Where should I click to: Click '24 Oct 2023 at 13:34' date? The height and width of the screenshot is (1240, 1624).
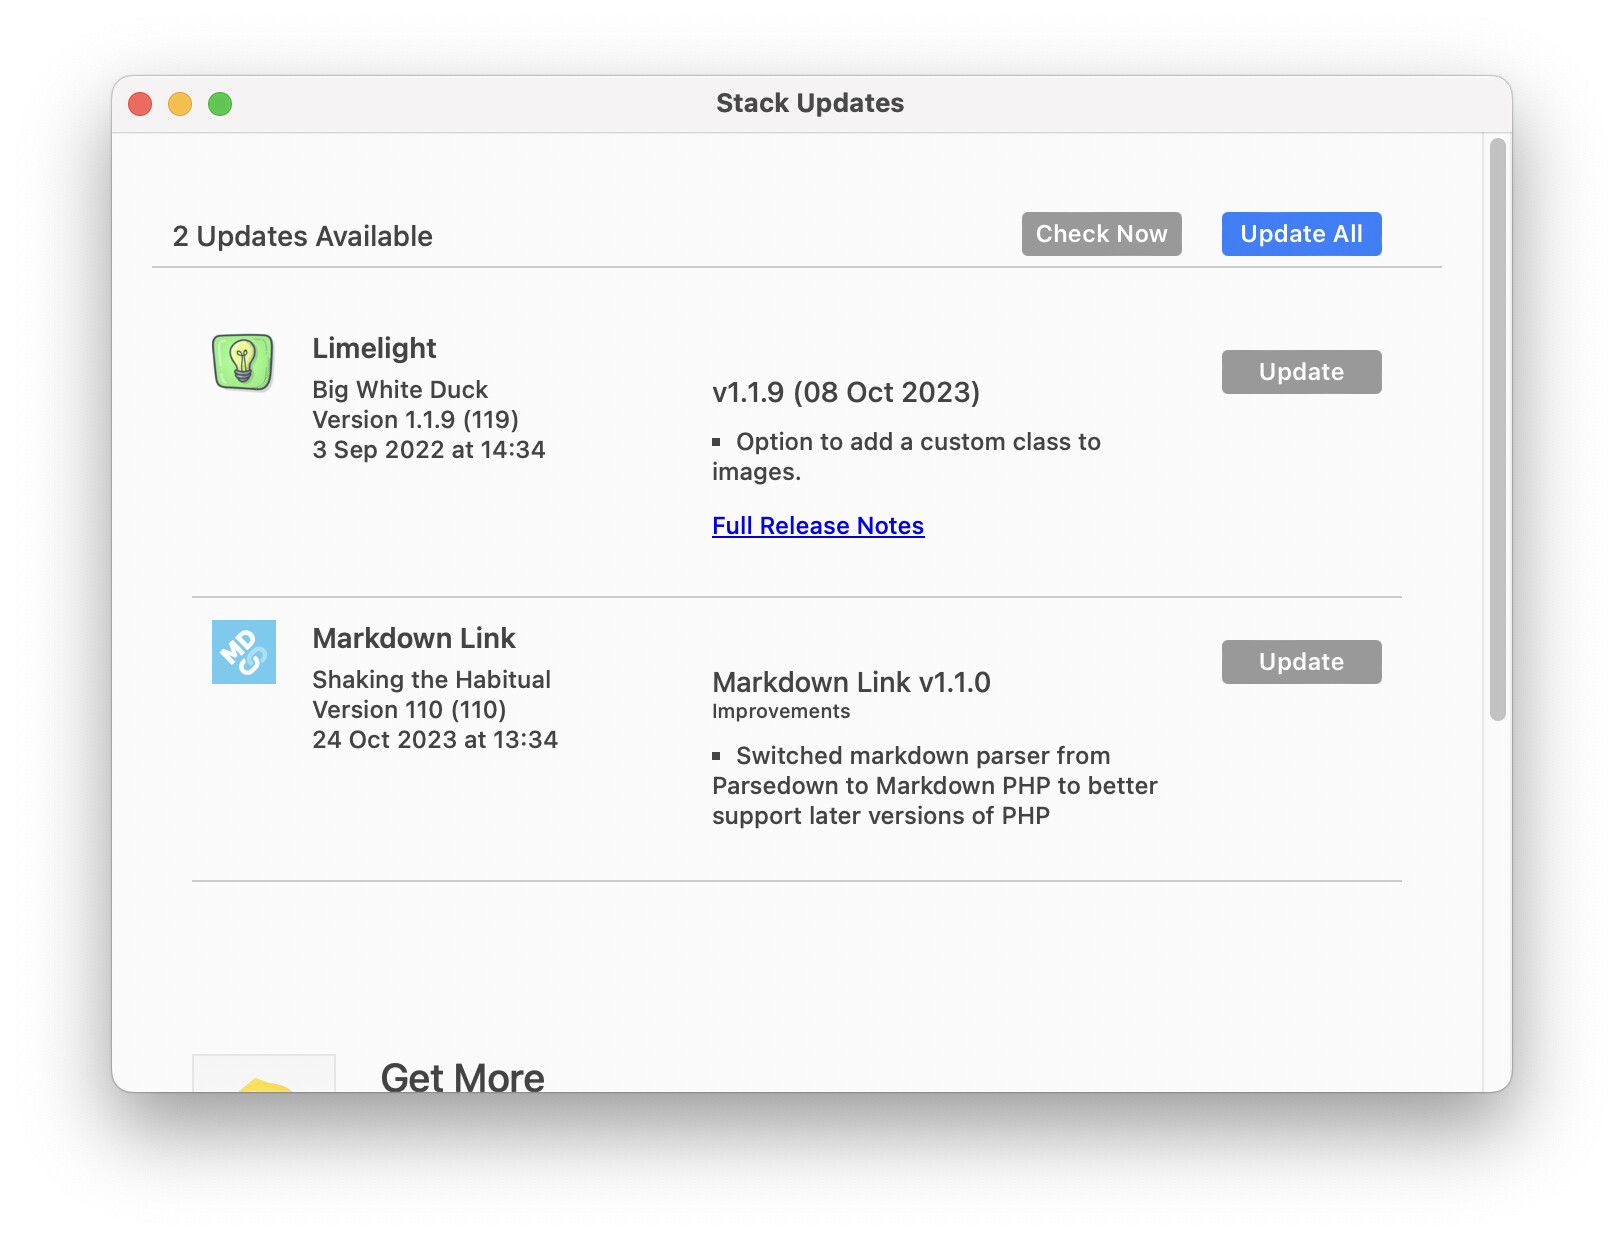pyautogui.click(x=435, y=740)
